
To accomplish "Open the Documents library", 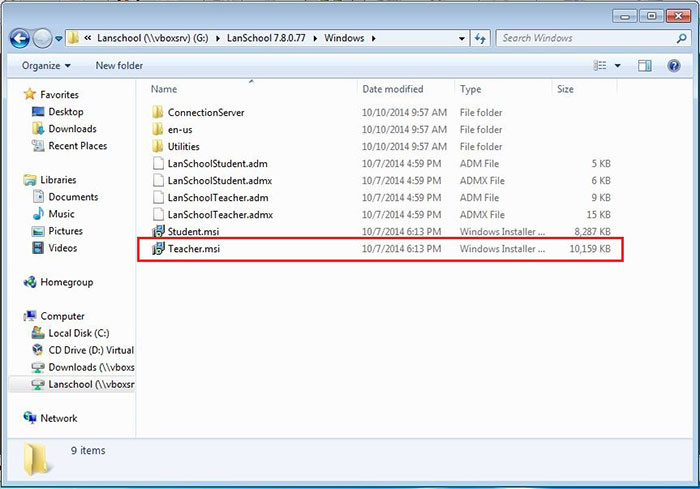I will coord(73,197).
